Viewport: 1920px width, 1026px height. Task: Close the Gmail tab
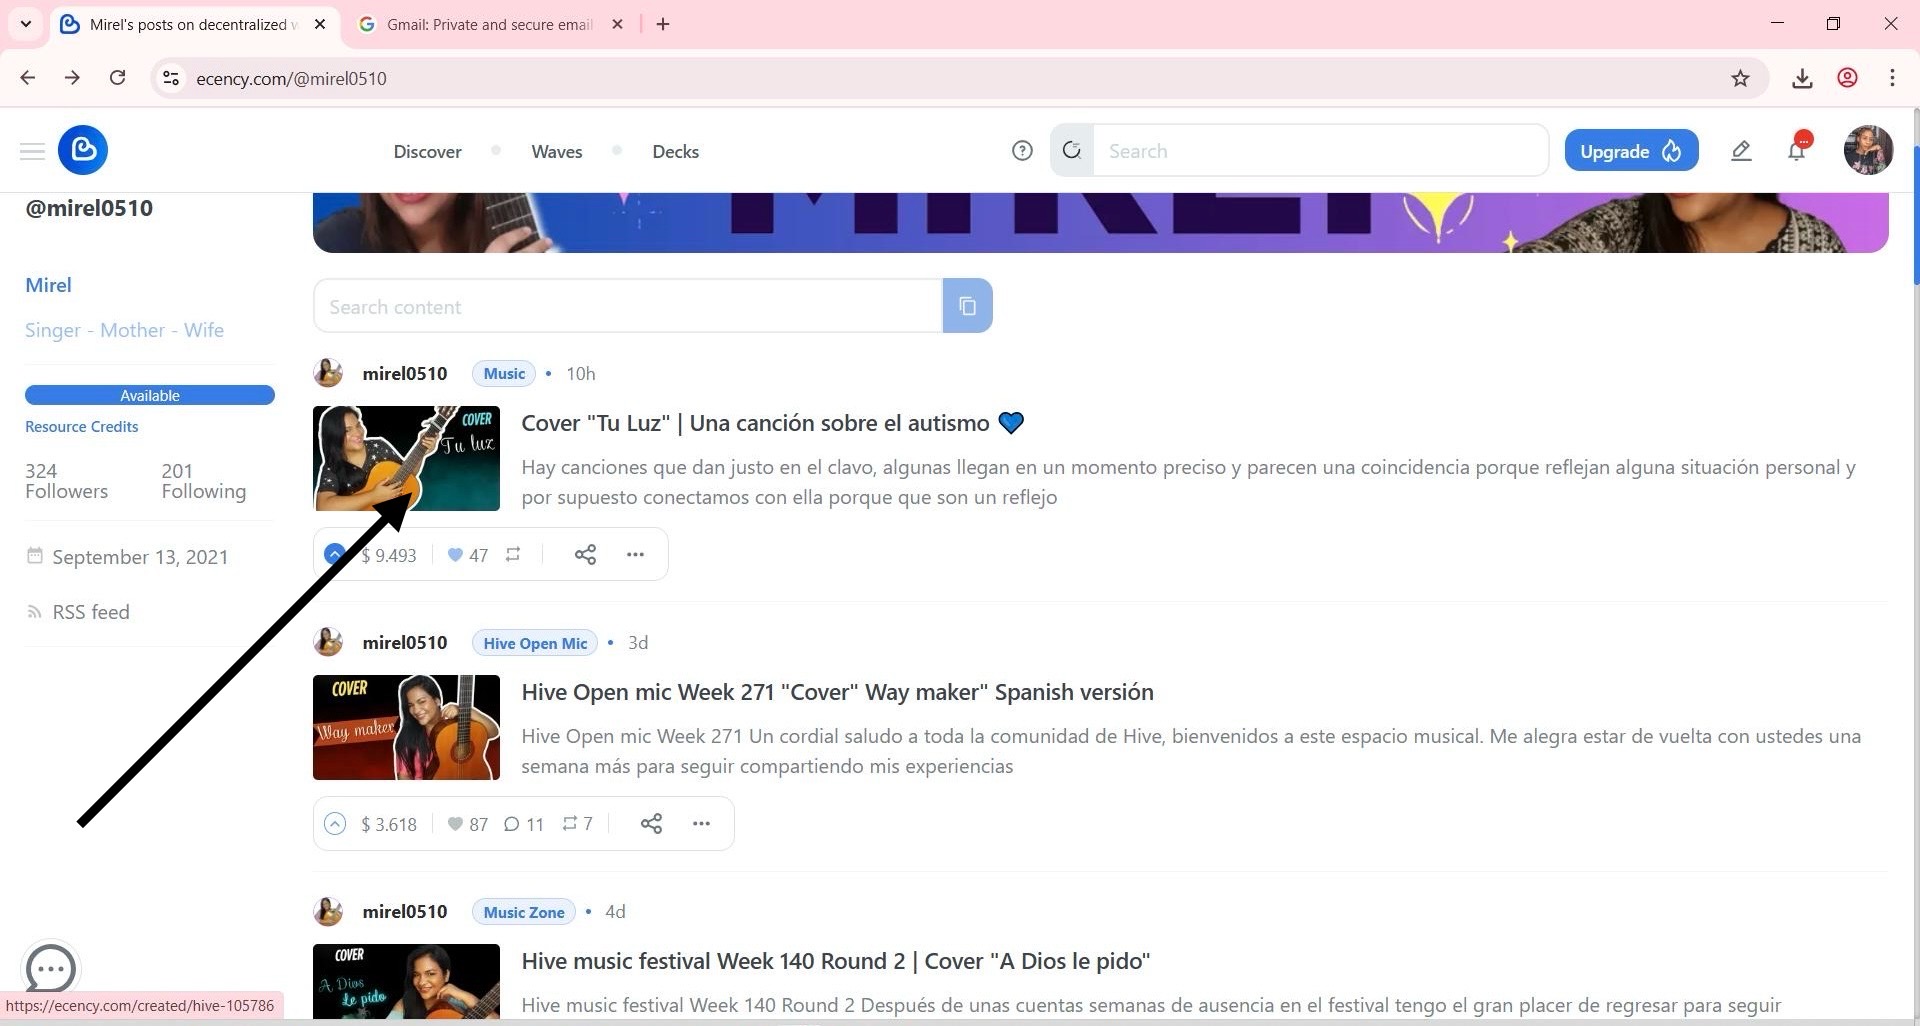[617, 24]
